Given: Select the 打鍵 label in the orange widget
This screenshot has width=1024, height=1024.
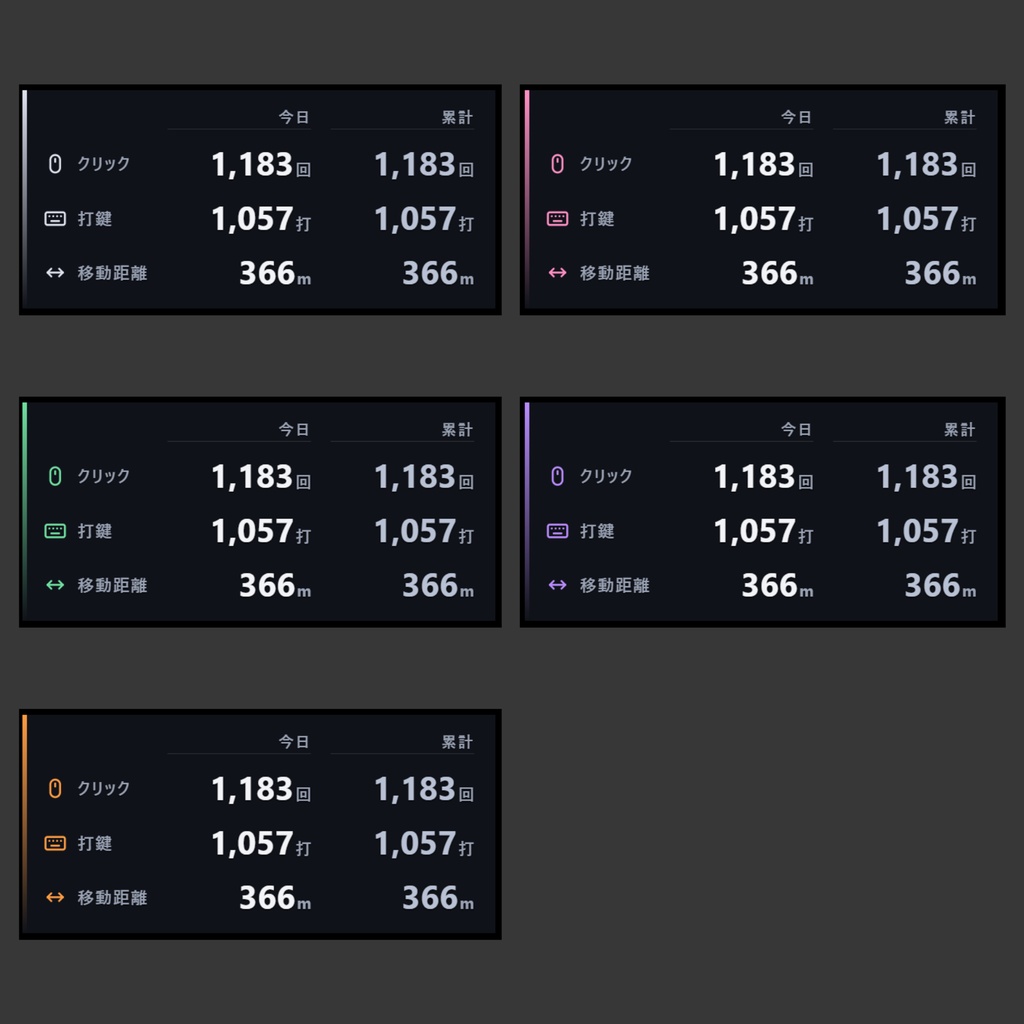Looking at the screenshot, I should pos(95,843).
